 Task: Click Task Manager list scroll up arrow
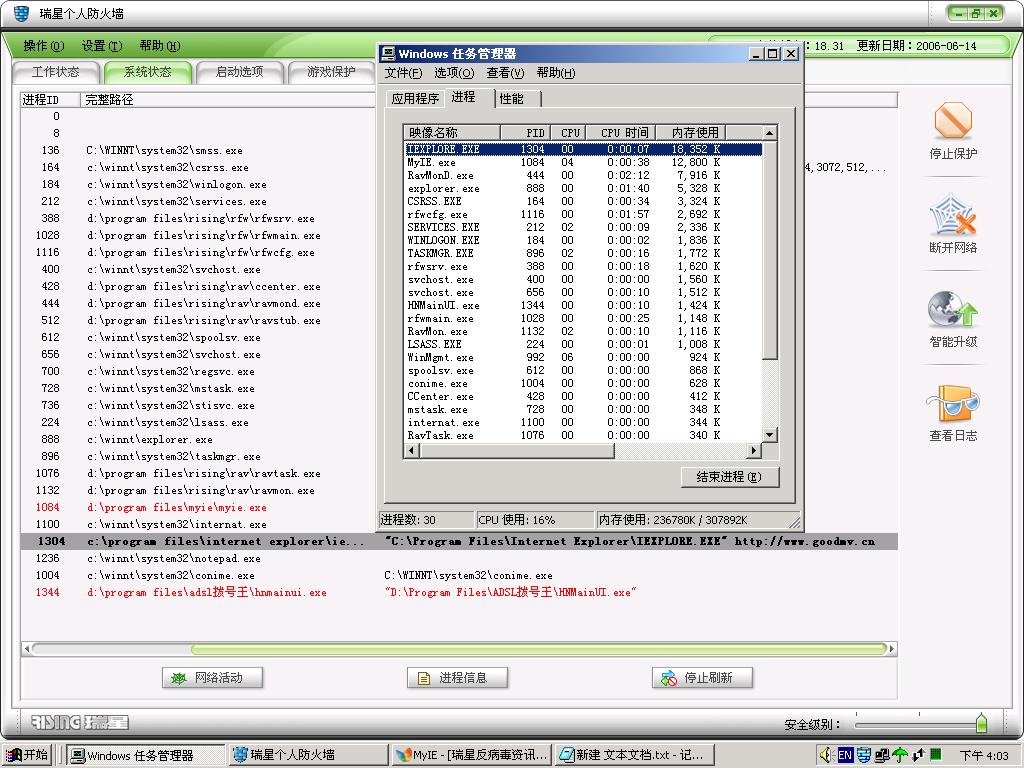[770, 133]
